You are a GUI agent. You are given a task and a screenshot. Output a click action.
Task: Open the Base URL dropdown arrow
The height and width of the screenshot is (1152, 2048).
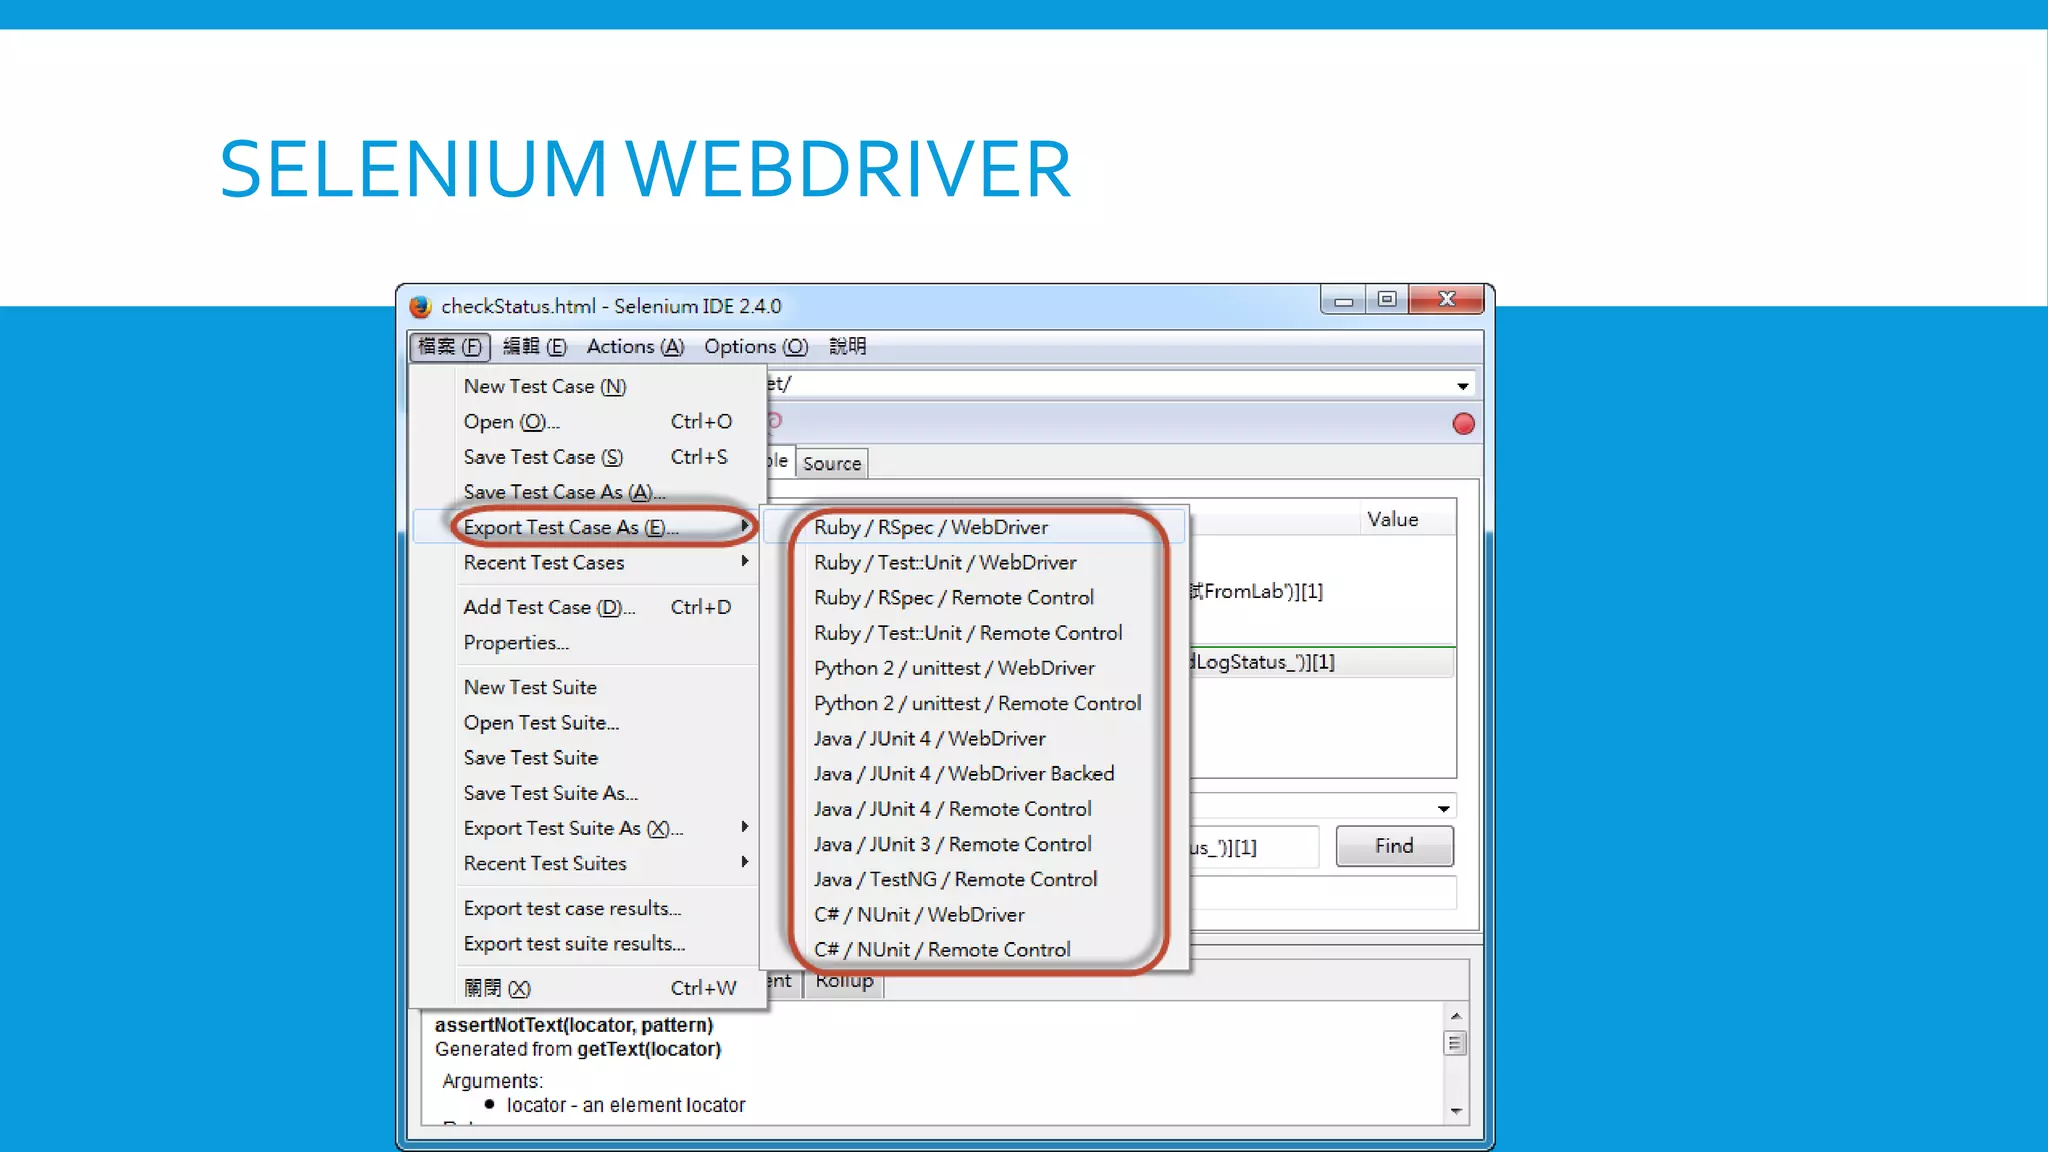(x=1462, y=386)
